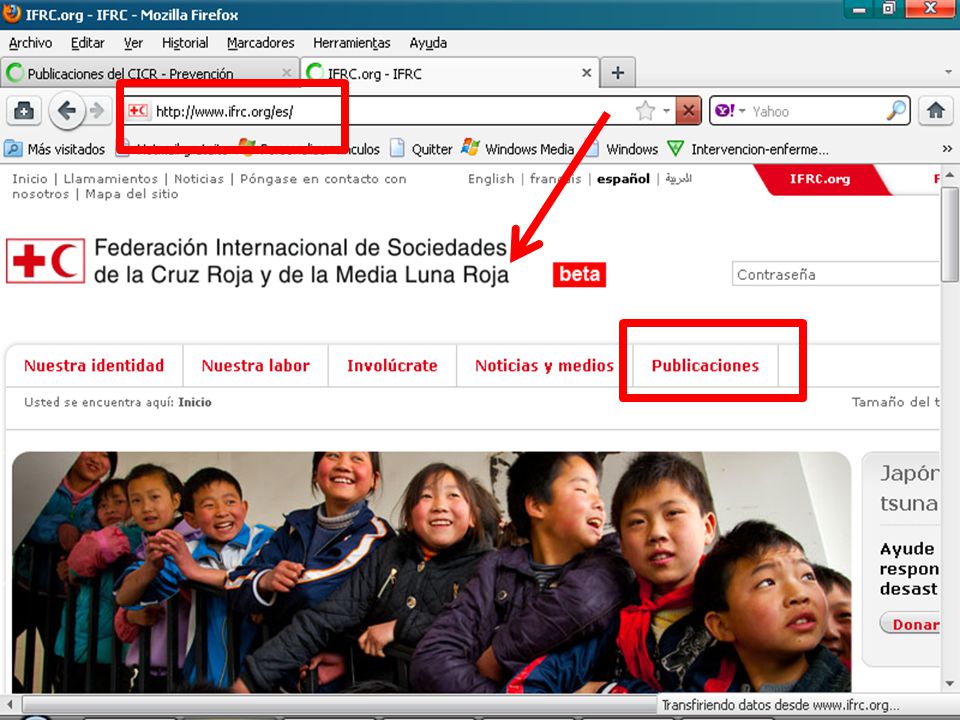Switch to the Publicaciones del CICR tab
The image size is (960, 720).
(x=149, y=73)
